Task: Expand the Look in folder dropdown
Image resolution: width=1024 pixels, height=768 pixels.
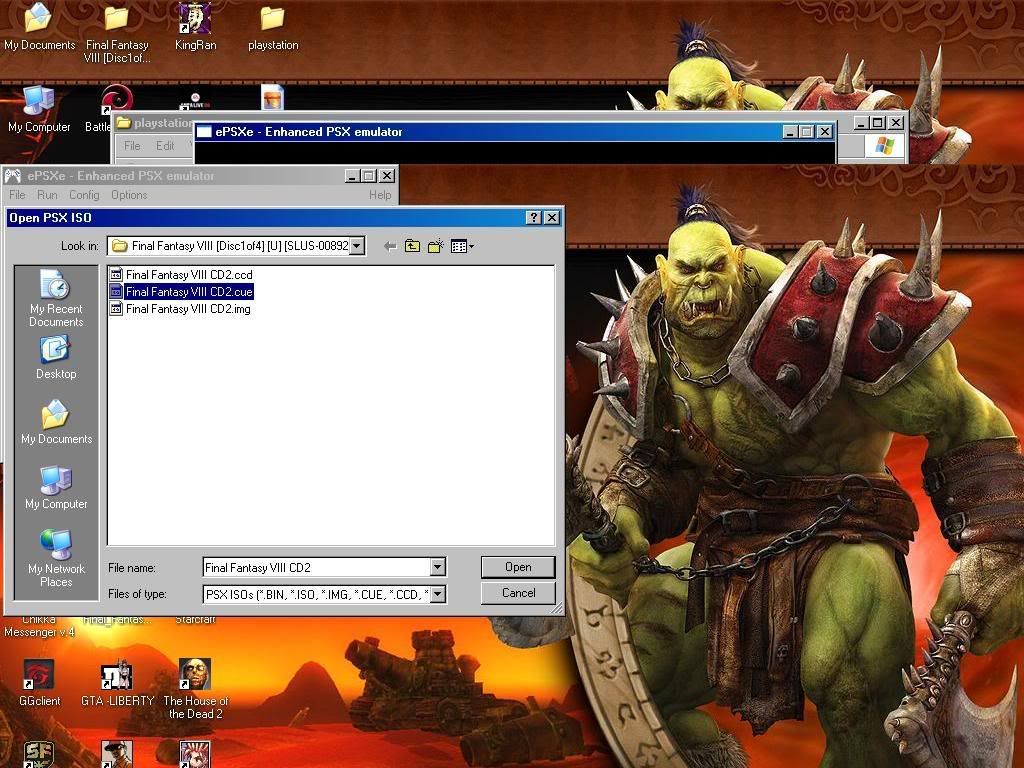Action: pos(358,246)
